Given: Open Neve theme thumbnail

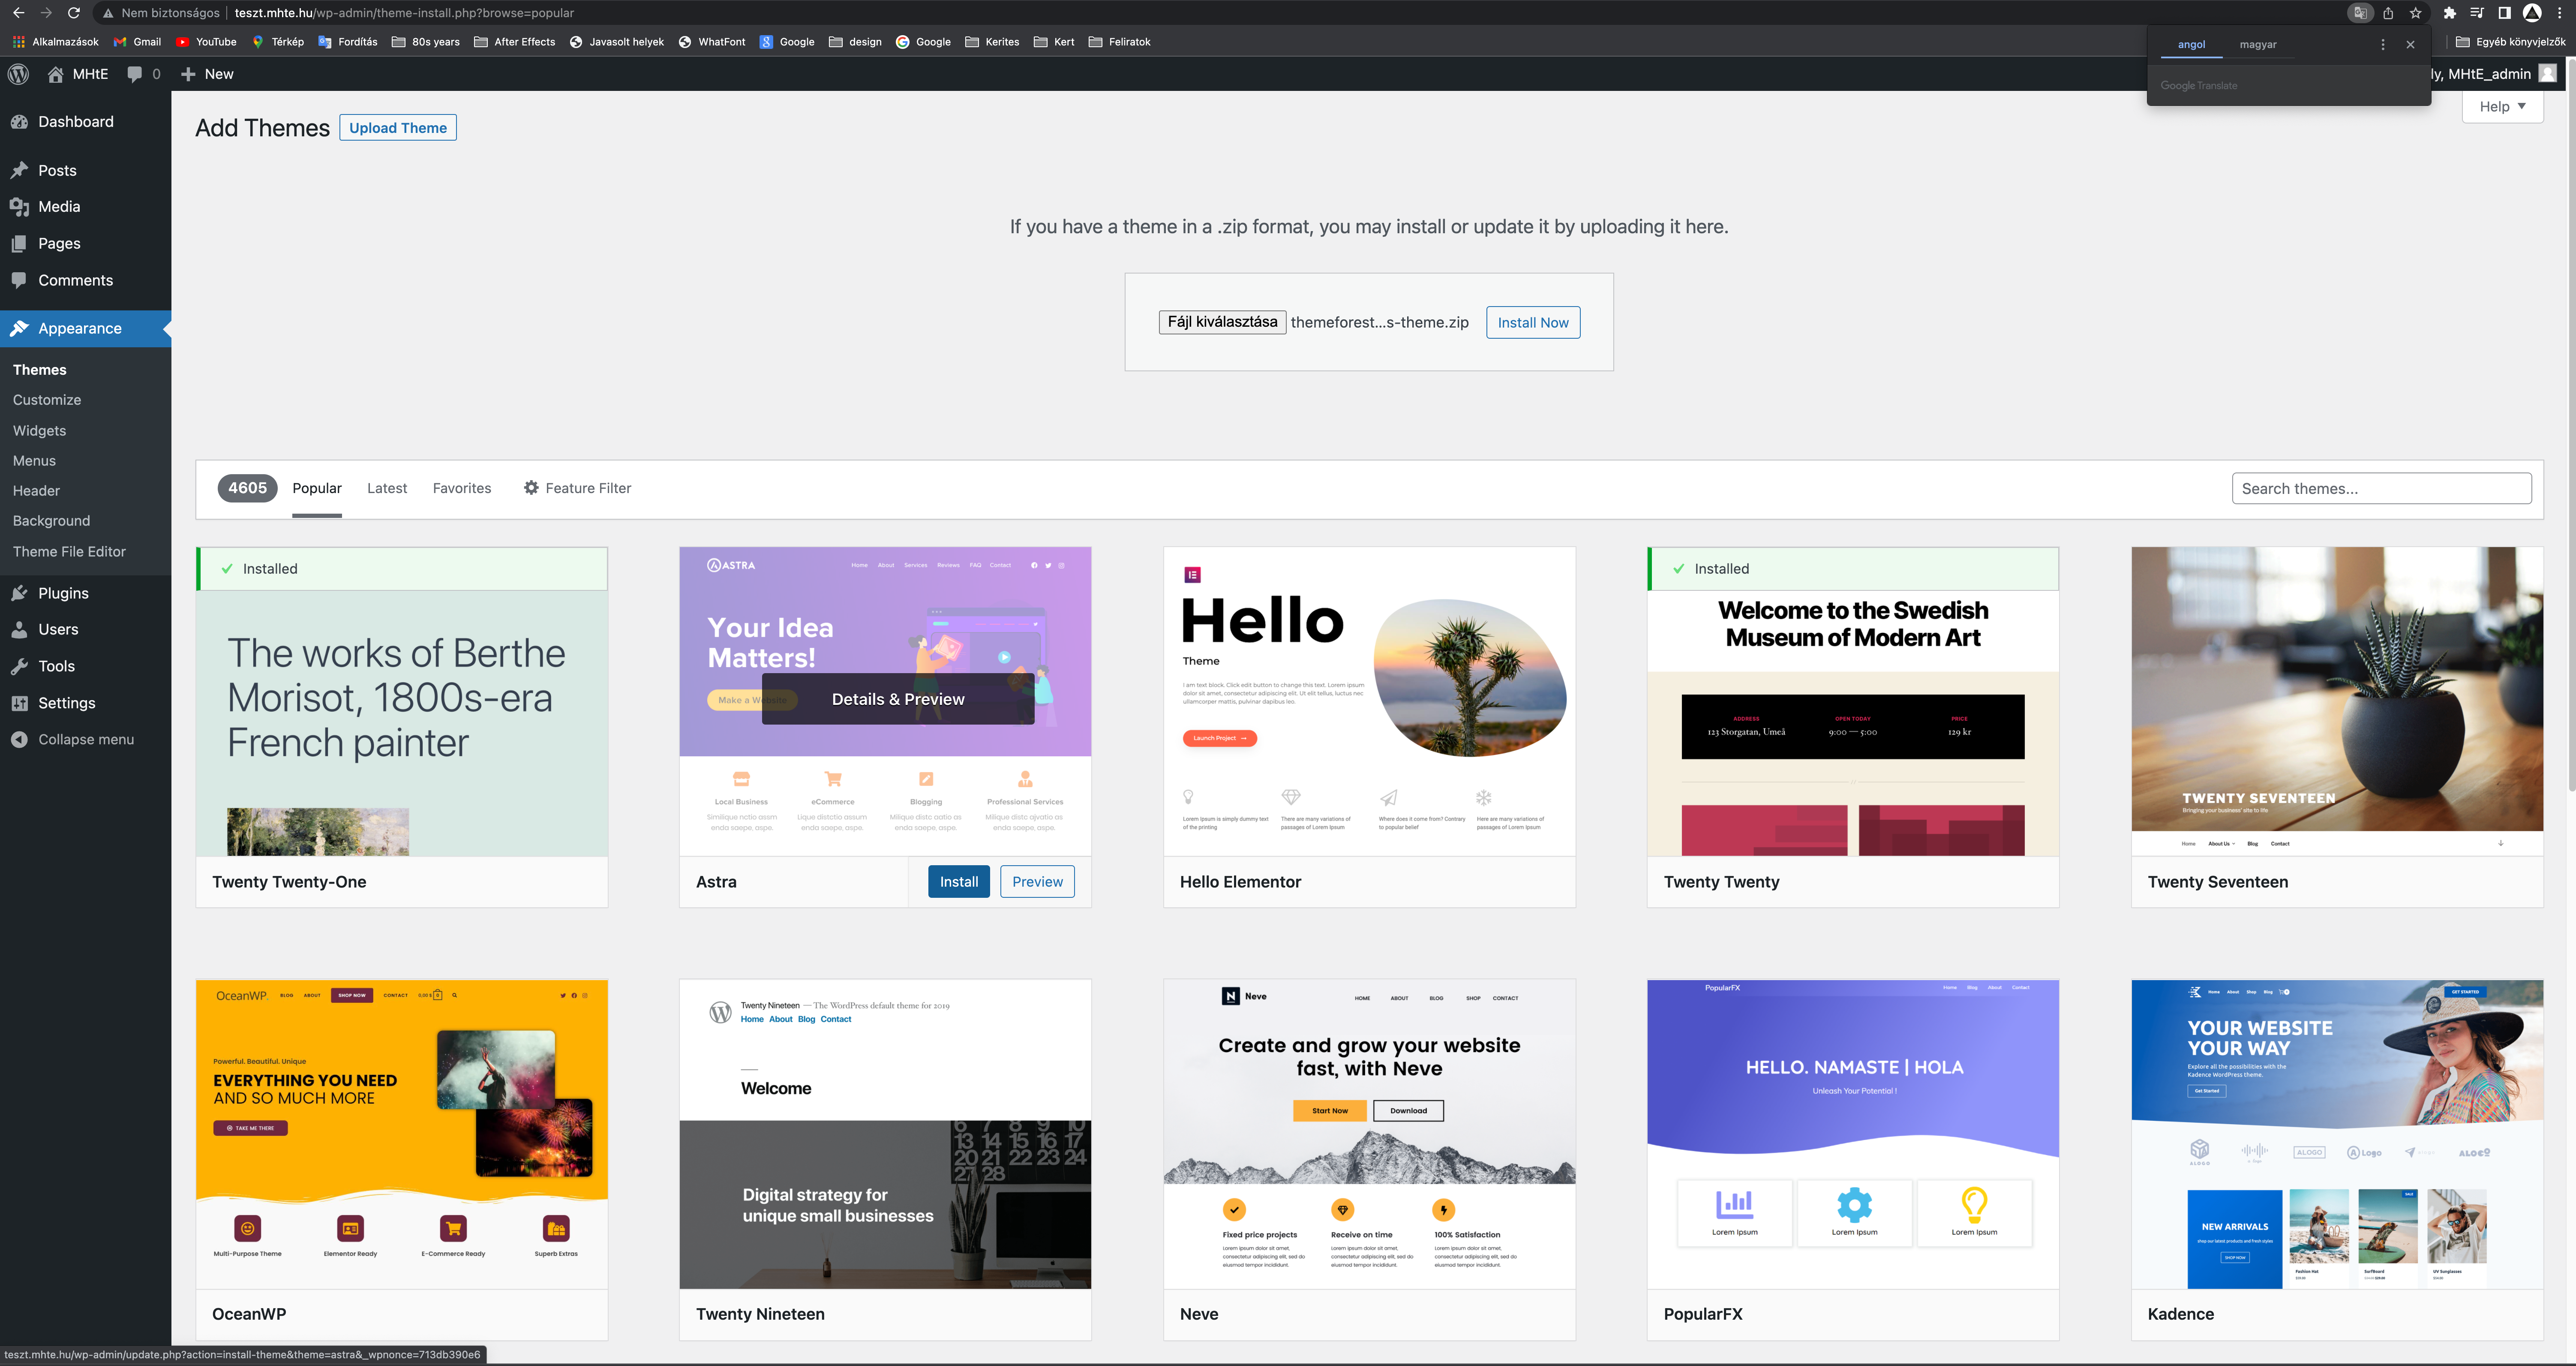Looking at the screenshot, I should click(x=1369, y=1134).
